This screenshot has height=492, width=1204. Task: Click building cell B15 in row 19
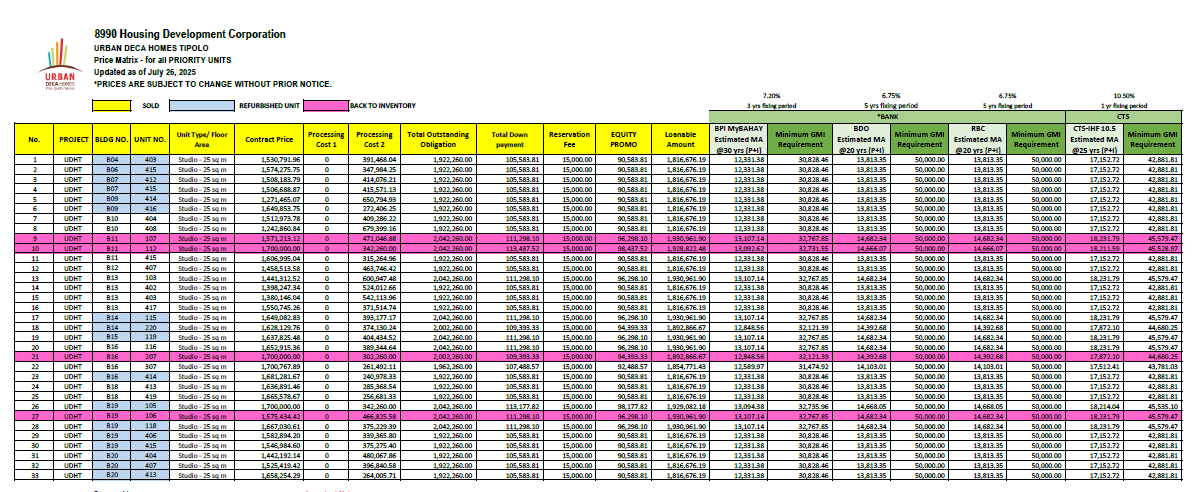click(x=113, y=336)
